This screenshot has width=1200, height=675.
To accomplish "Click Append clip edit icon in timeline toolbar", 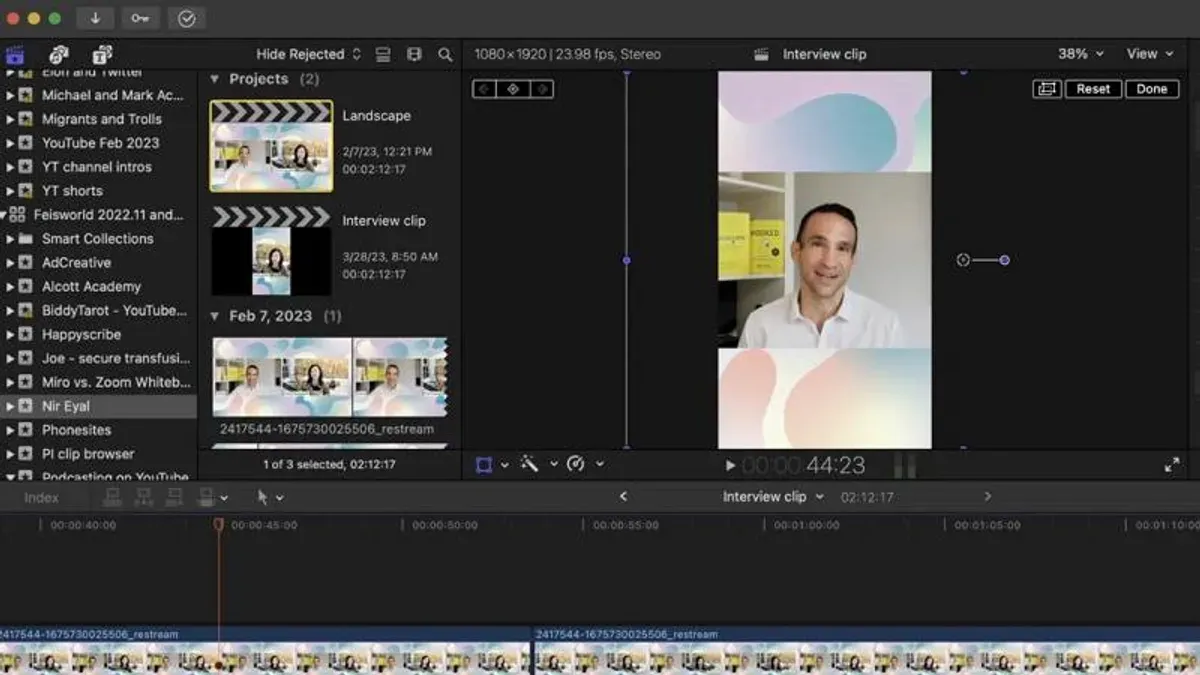I will tap(174, 496).
